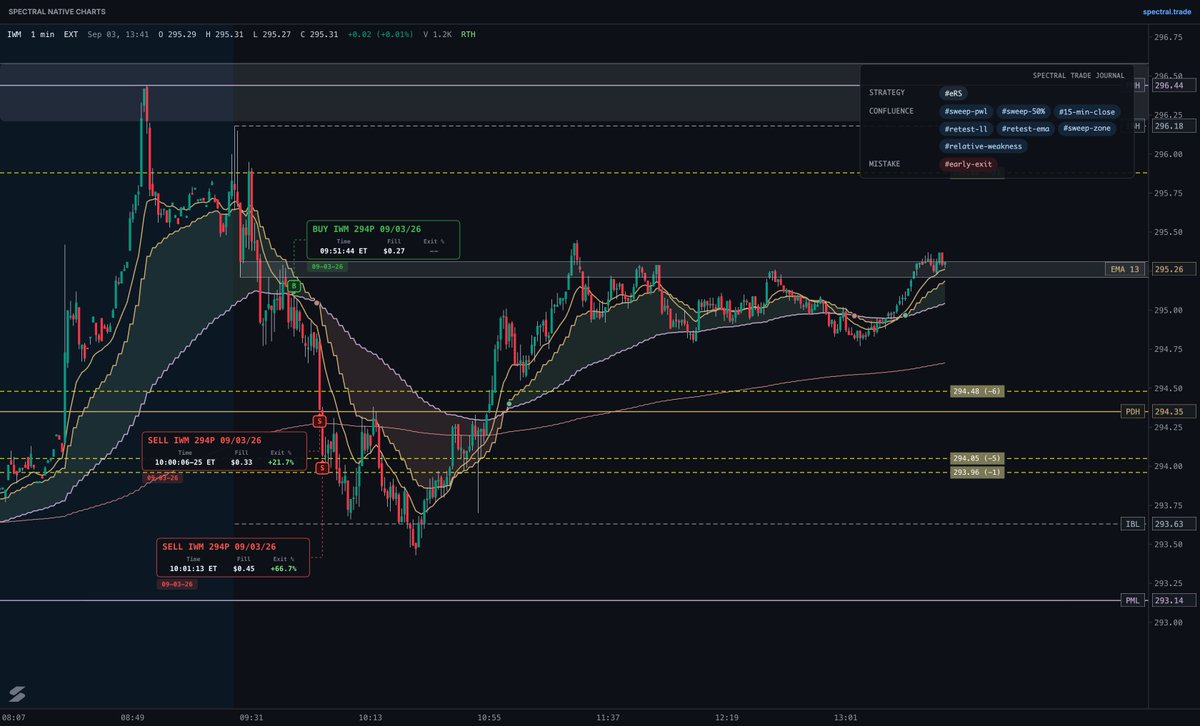The height and width of the screenshot is (726, 1200).
Task: Click the Spectral logo icon in the corner
Action: (x=16, y=695)
